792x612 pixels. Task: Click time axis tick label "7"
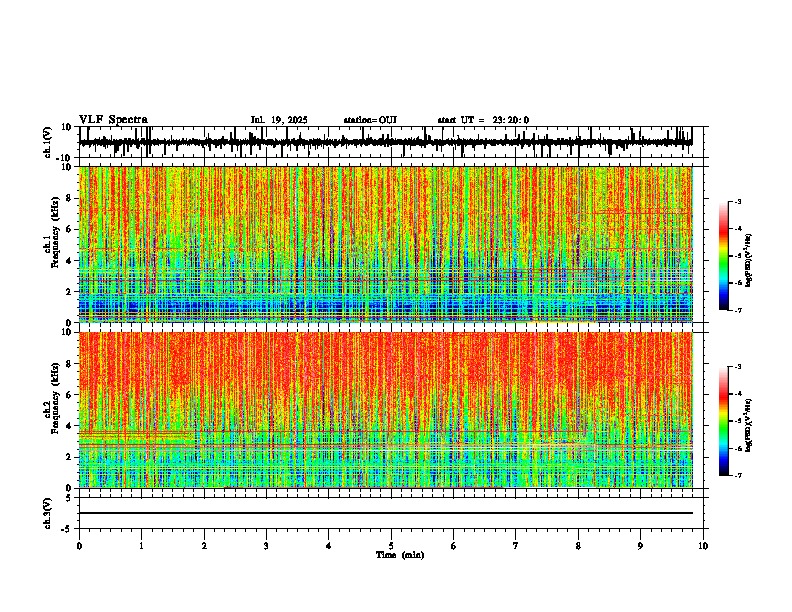tap(516, 546)
